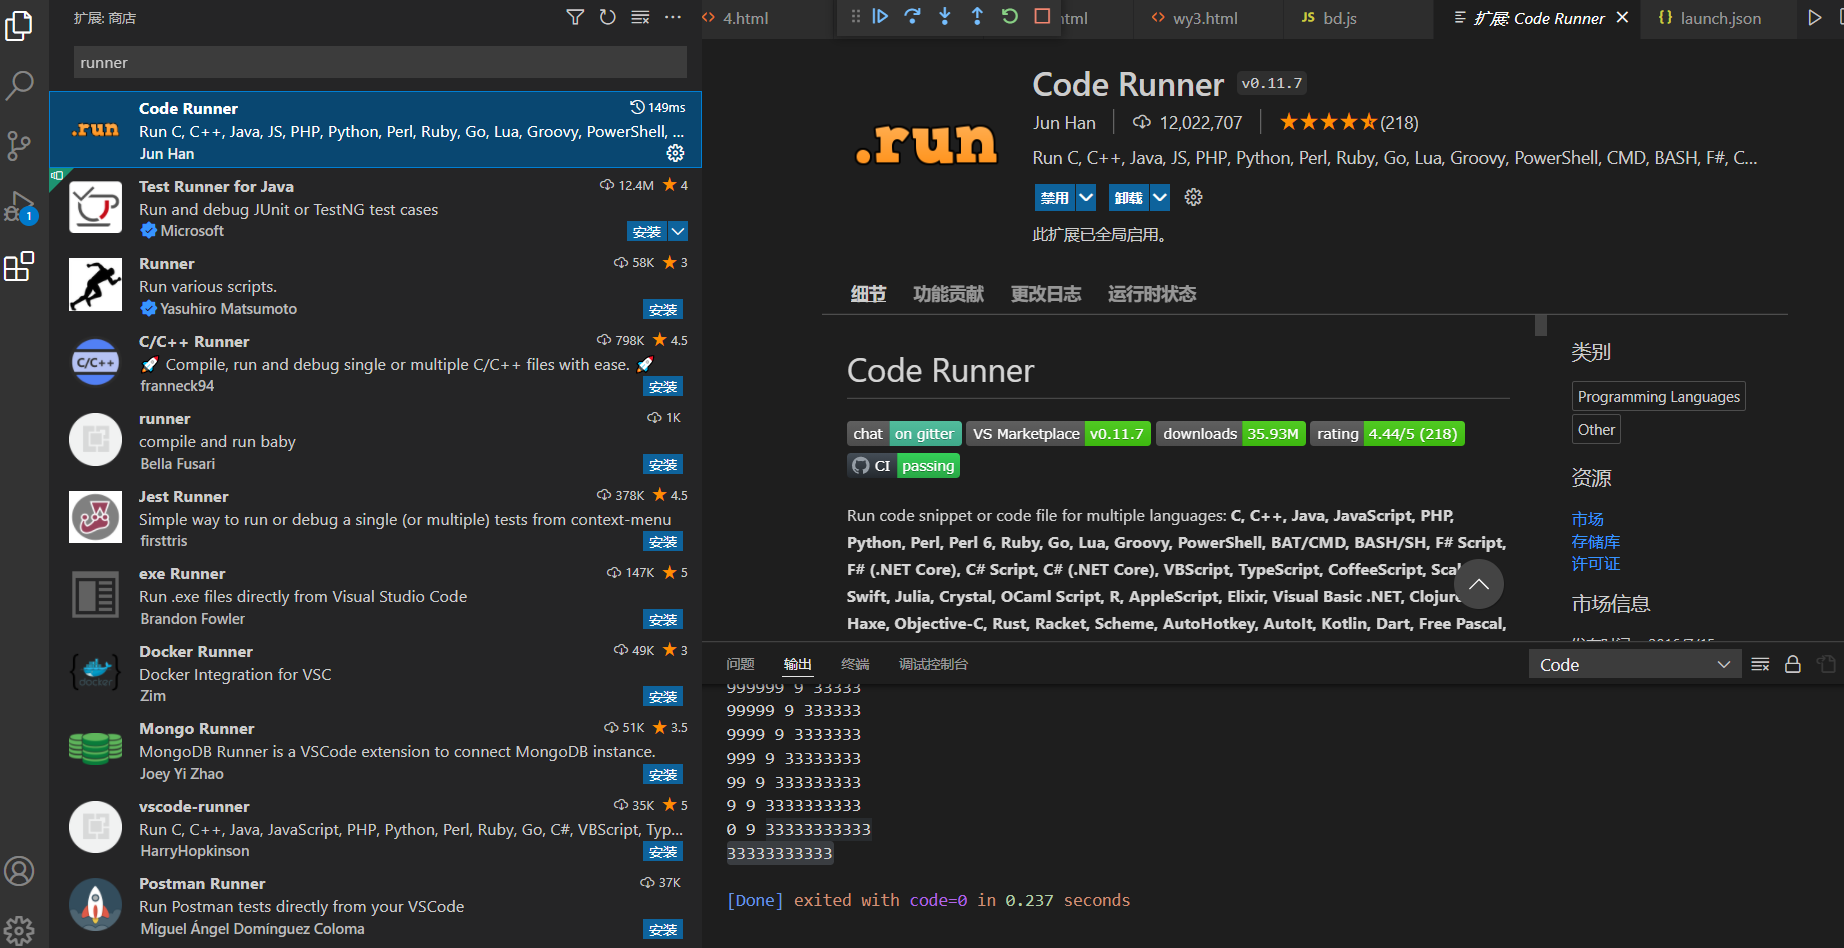1844x948 pixels.
Task: Clear extensions search results icon
Action: click(640, 17)
